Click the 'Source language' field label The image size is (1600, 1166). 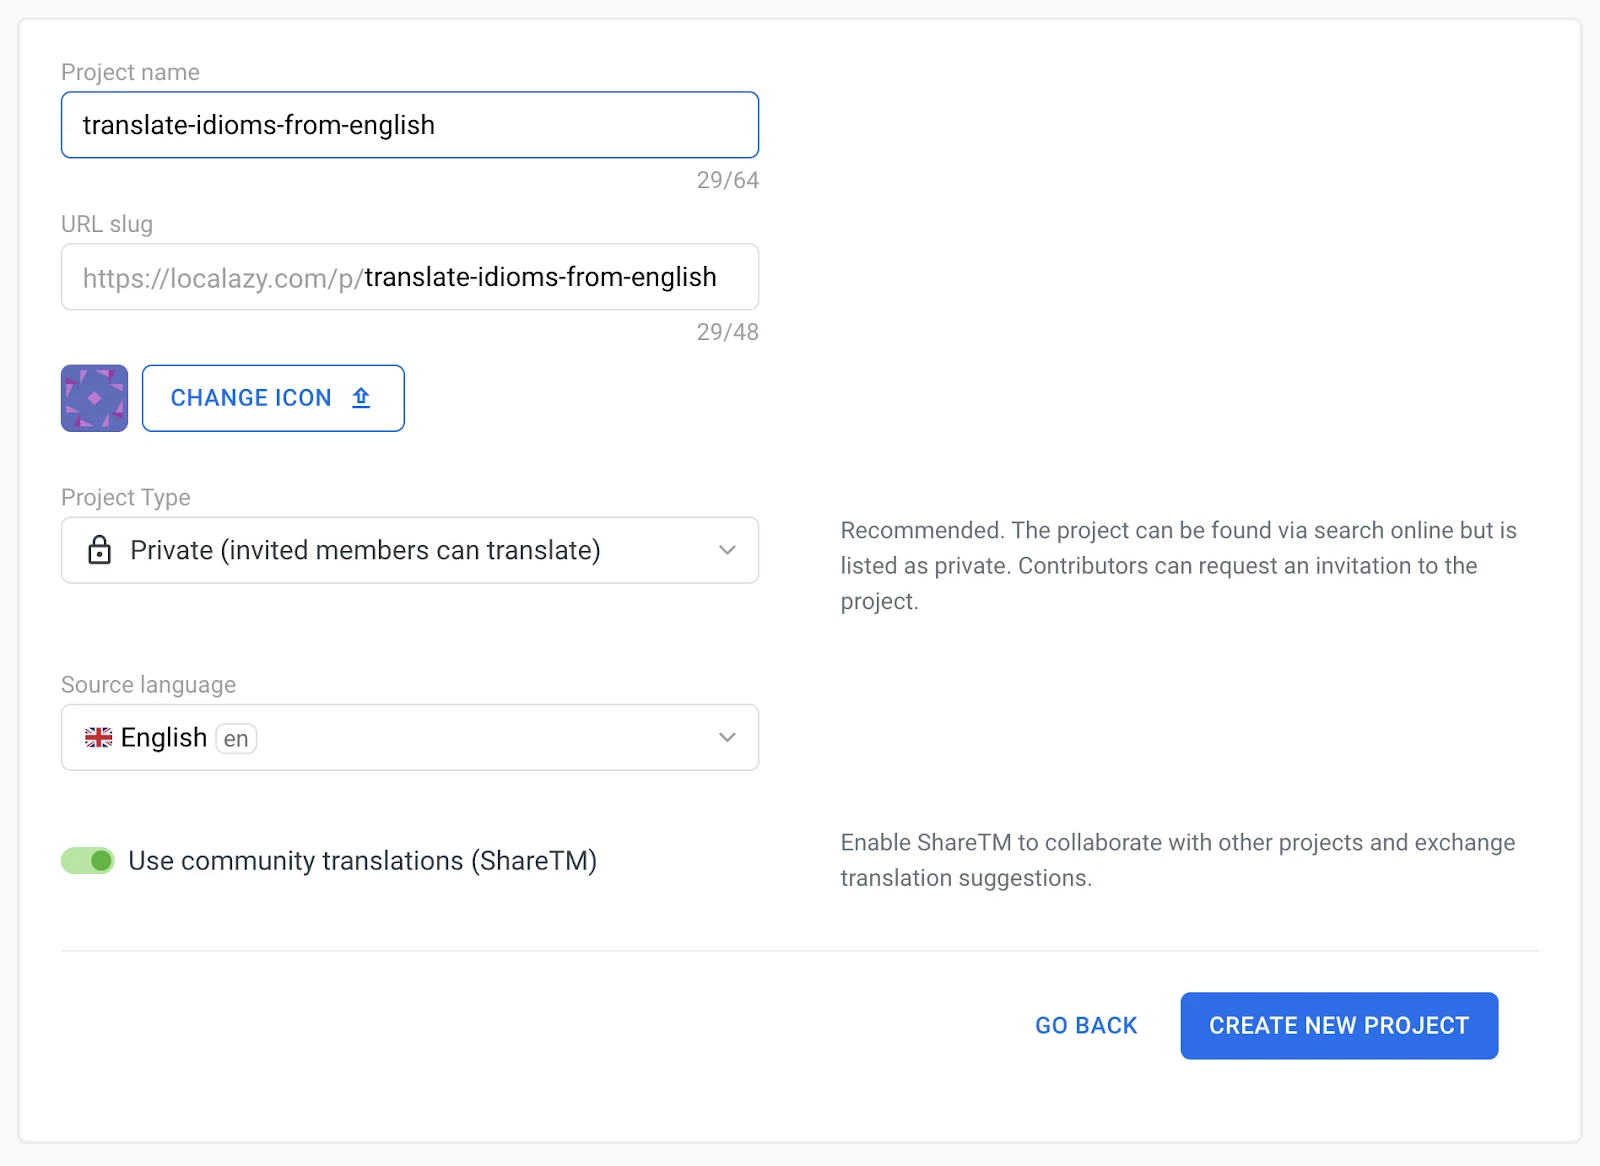148,685
